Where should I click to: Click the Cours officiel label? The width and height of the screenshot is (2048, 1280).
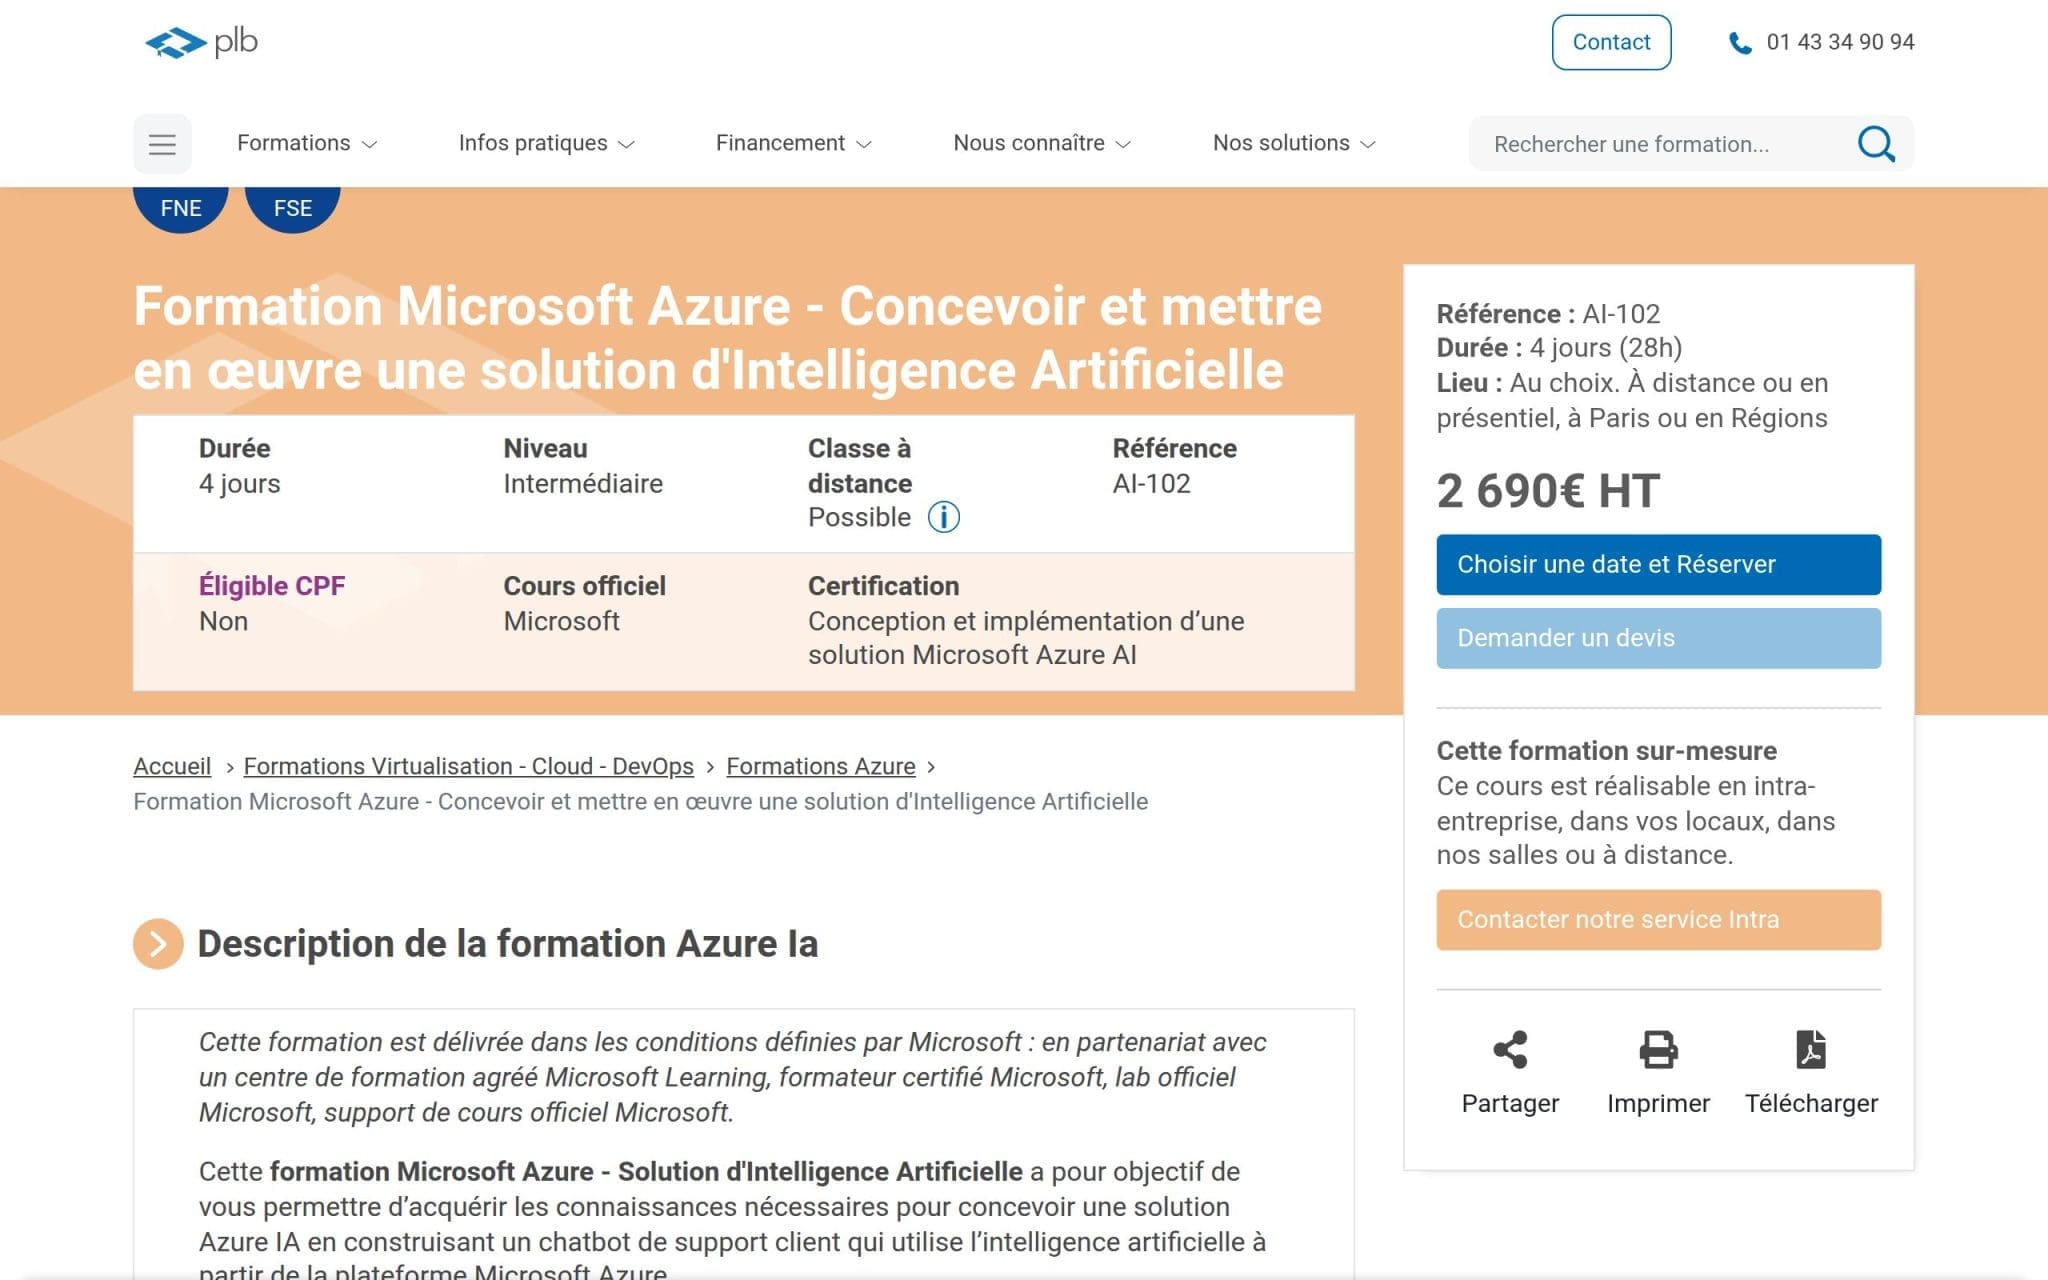click(x=585, y=586)
